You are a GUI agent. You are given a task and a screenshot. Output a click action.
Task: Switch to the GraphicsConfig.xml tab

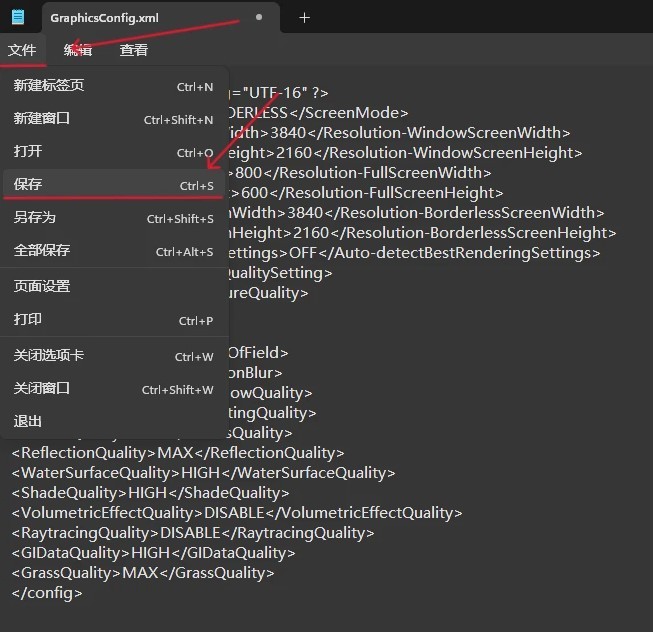[x=104, y=18]
